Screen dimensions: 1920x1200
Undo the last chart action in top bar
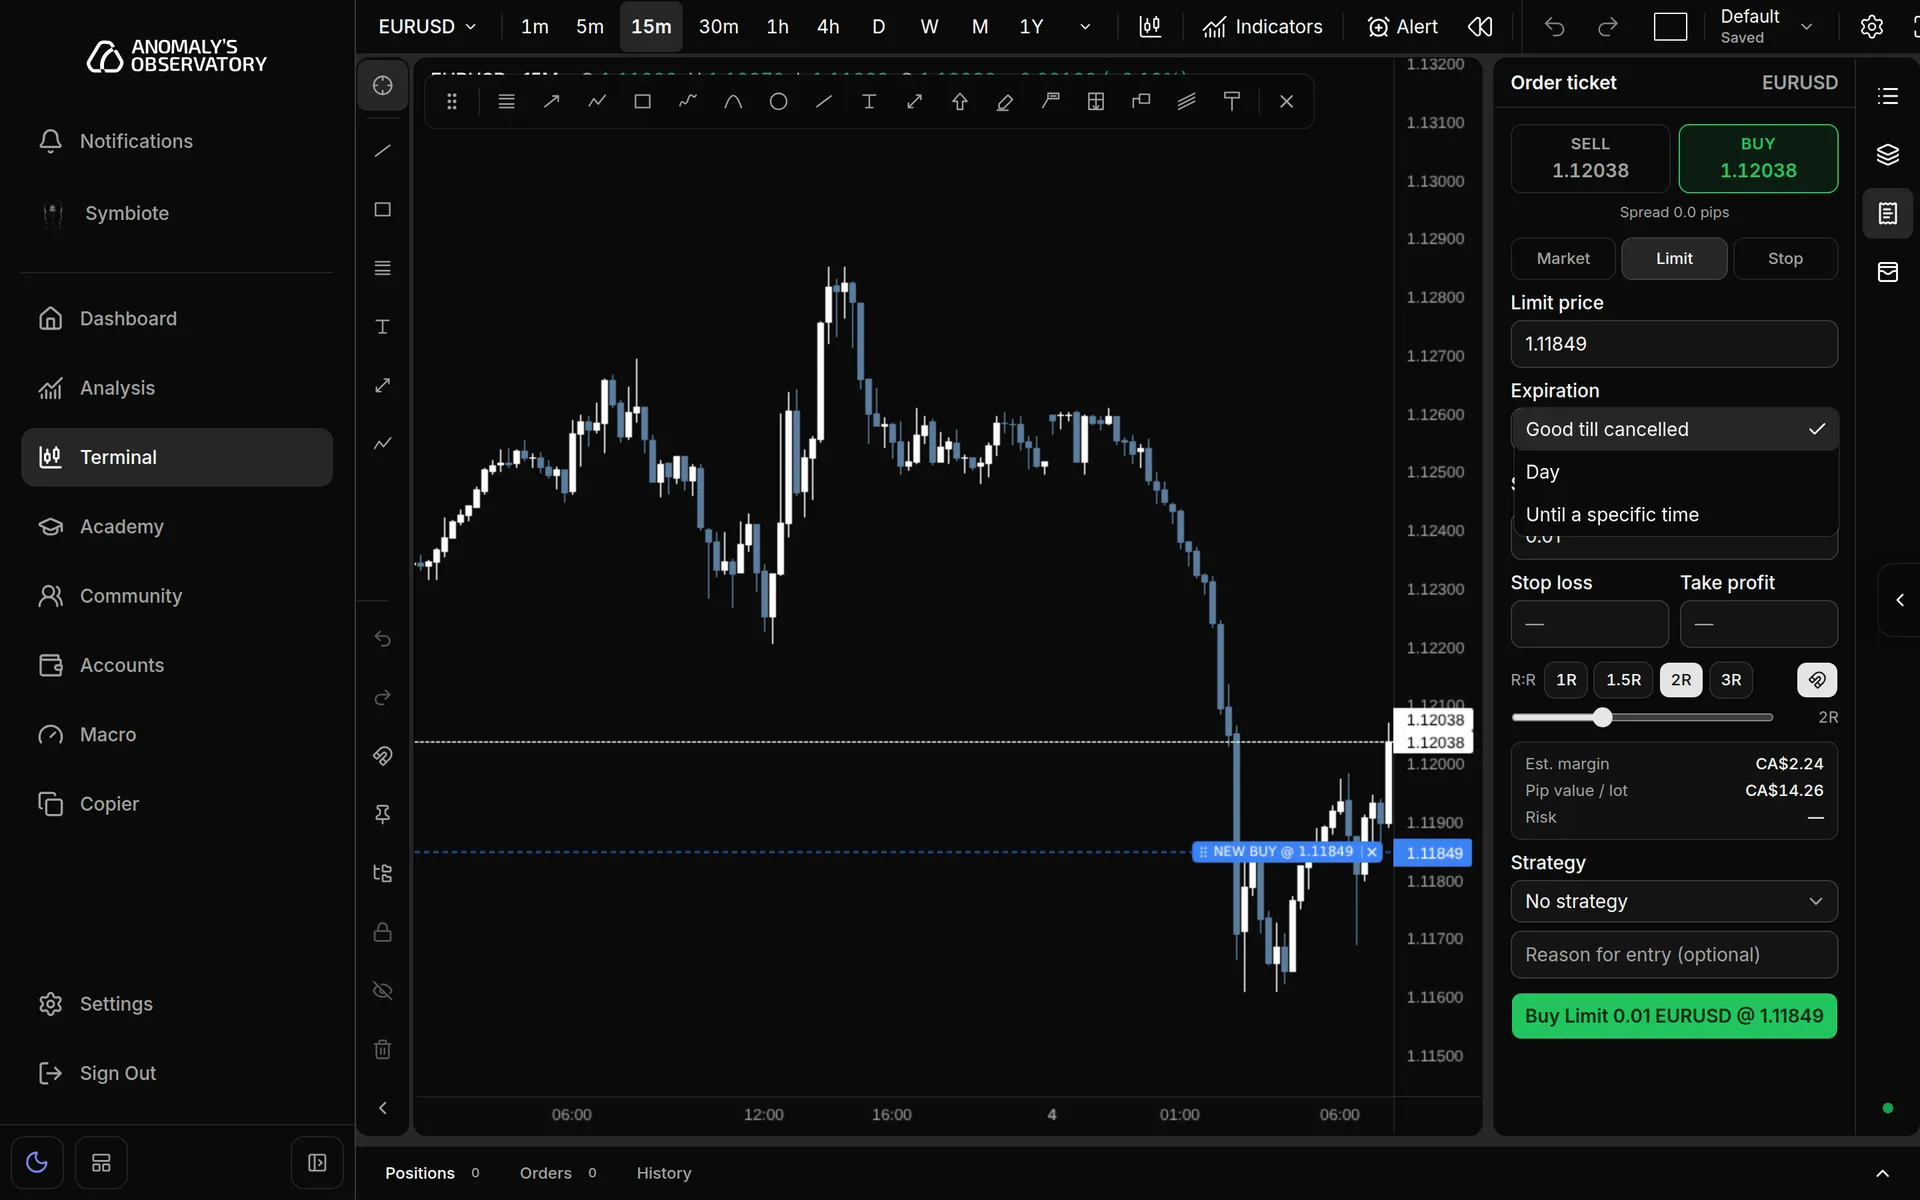1554,27
